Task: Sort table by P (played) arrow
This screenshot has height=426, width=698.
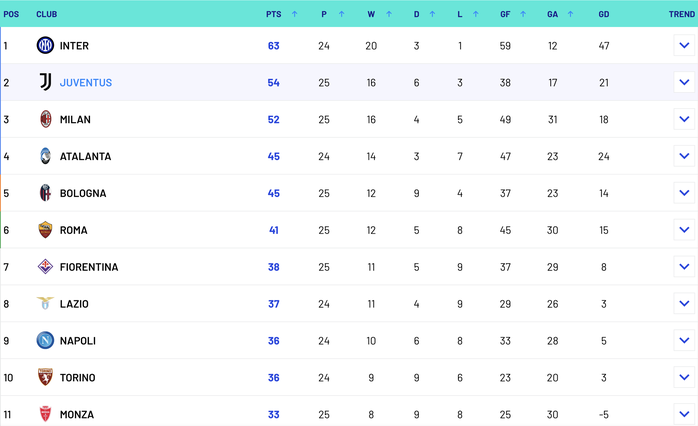Action: point(341,14)
